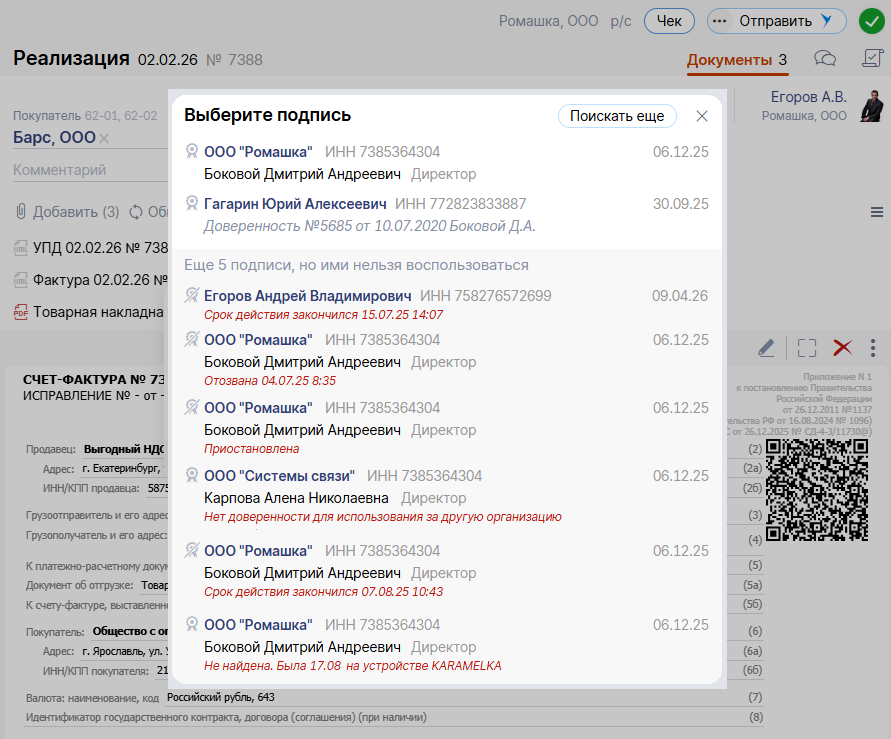The width and height of the screenshot is (891, 739).
Task: Click the pencil edit icon
Action: (766, 348)
